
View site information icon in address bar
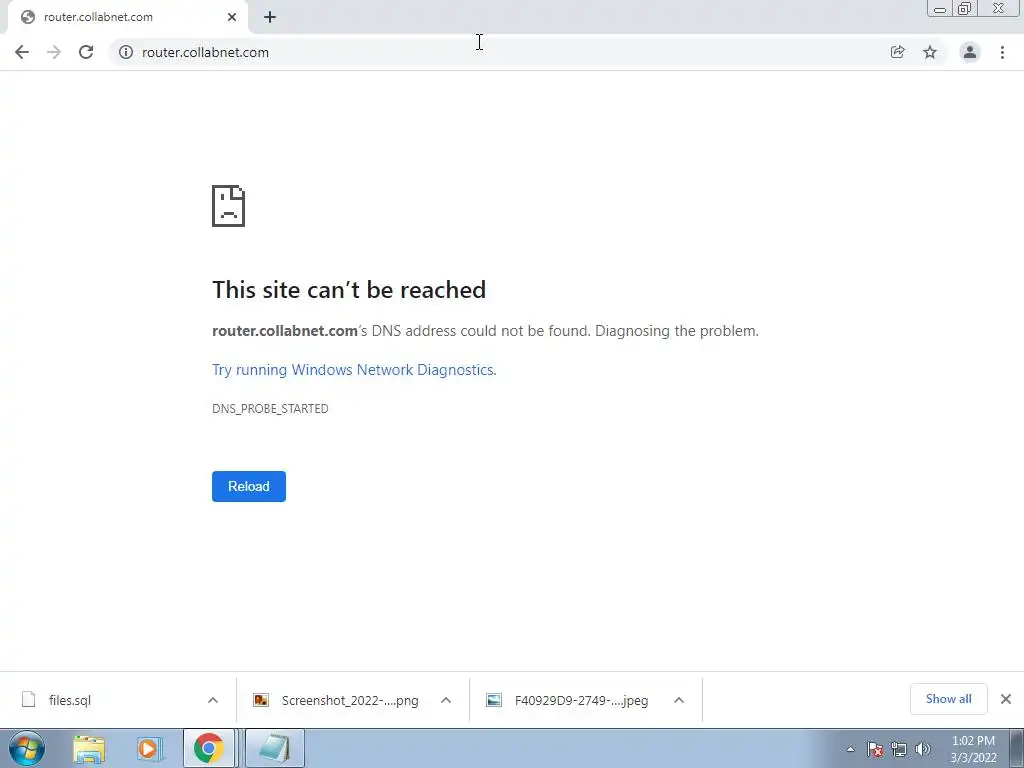126,52
